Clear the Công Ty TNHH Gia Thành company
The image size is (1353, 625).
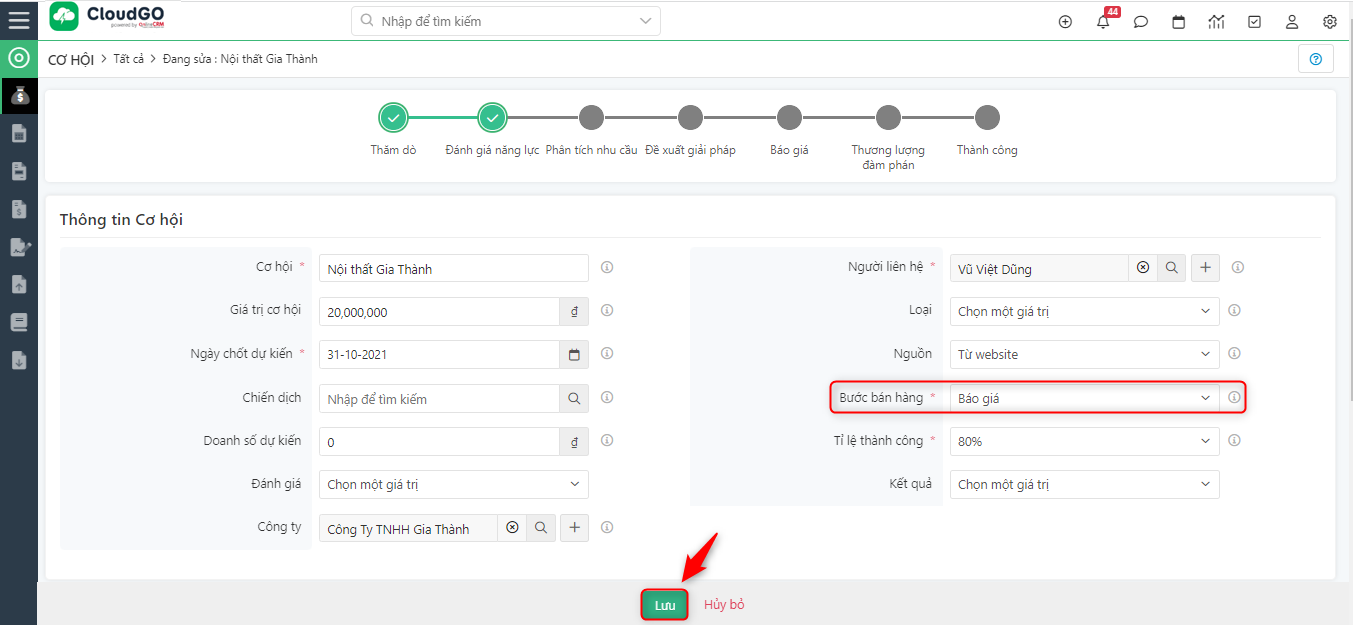[x=512, y=528]
